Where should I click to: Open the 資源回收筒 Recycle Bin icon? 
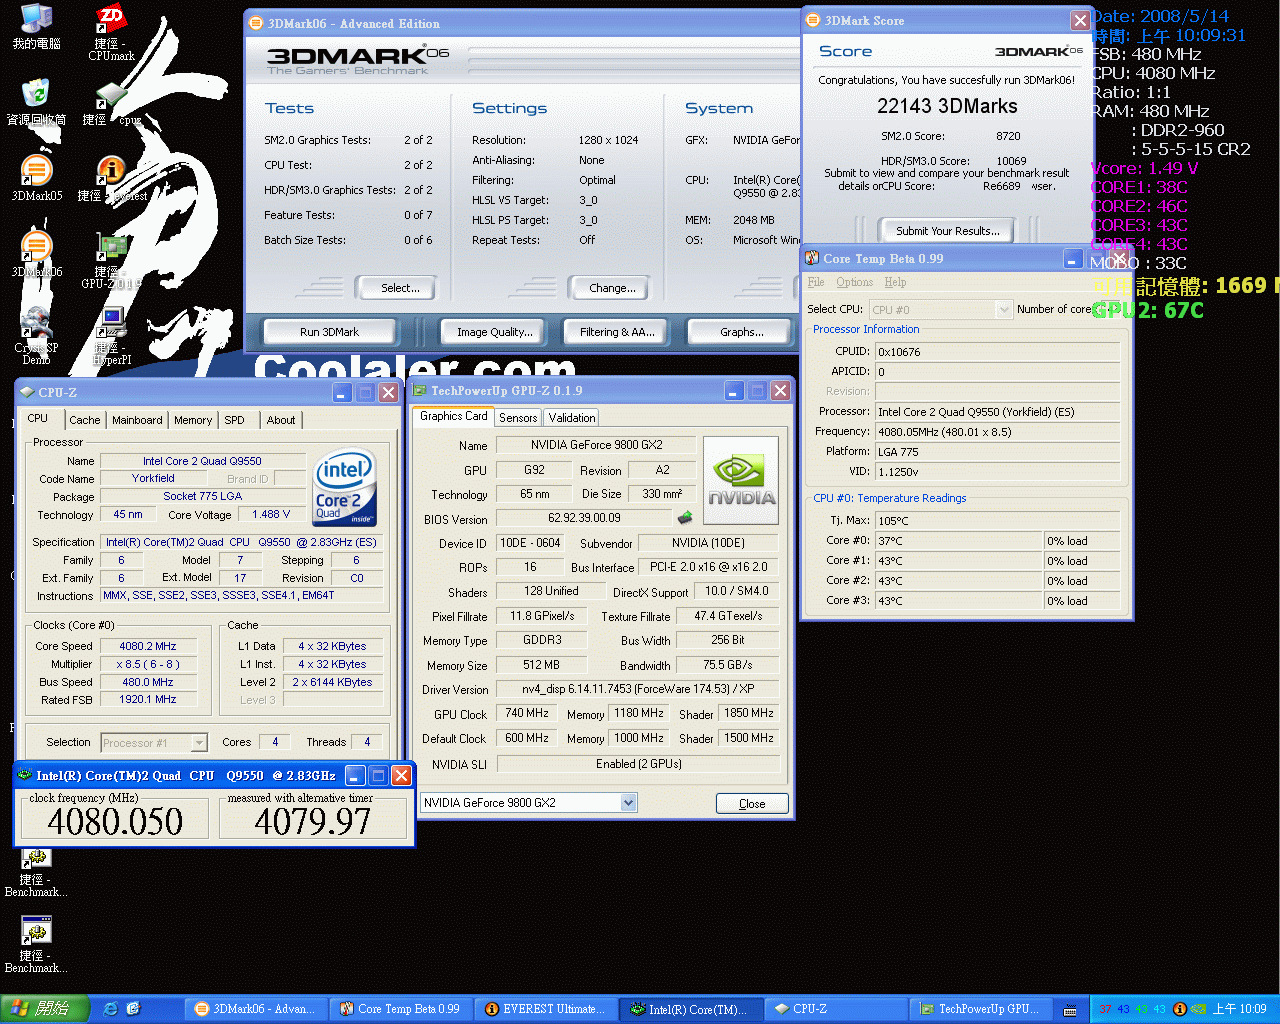[36, 102]
